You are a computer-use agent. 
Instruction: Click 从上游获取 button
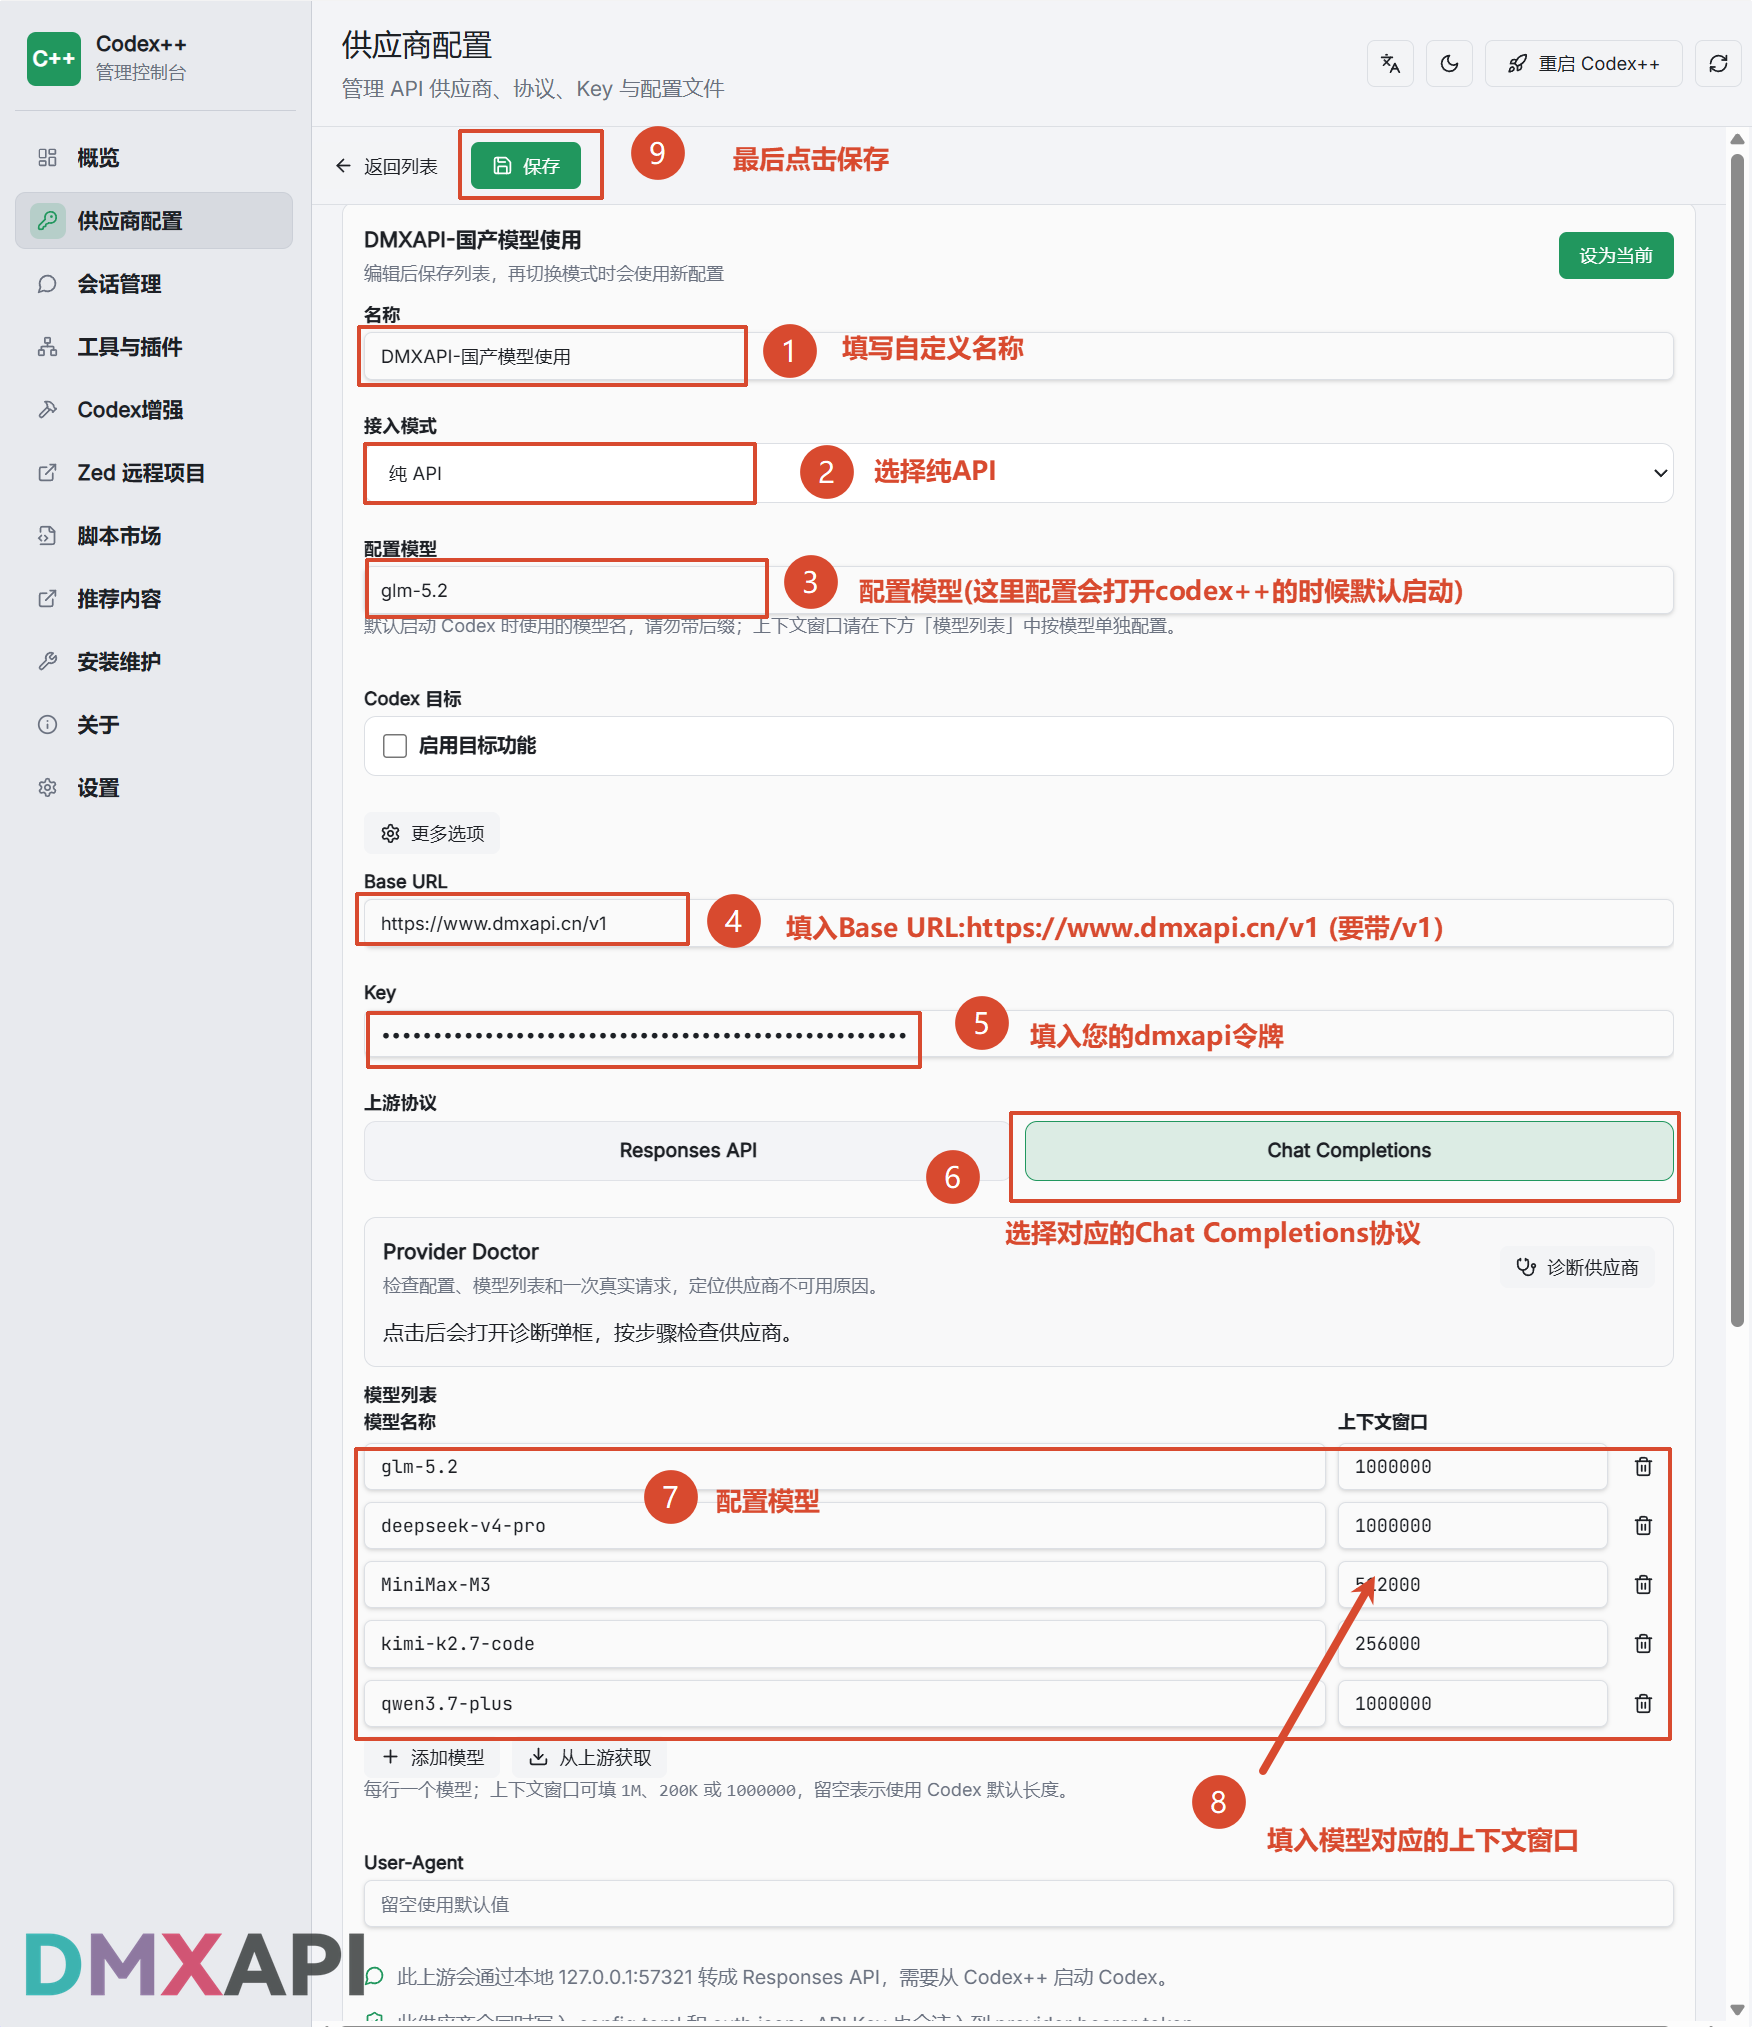click(x=590, y=1758)
